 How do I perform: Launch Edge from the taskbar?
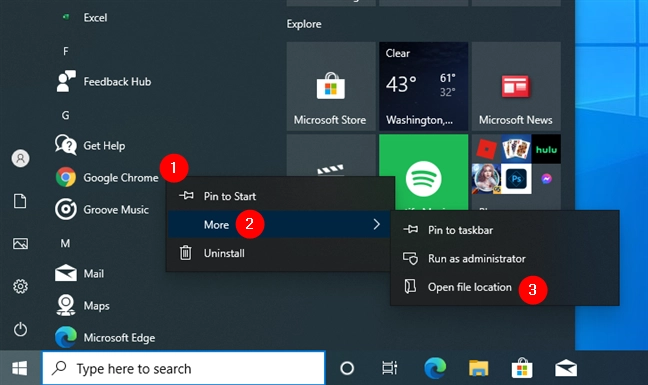point(435,368)
